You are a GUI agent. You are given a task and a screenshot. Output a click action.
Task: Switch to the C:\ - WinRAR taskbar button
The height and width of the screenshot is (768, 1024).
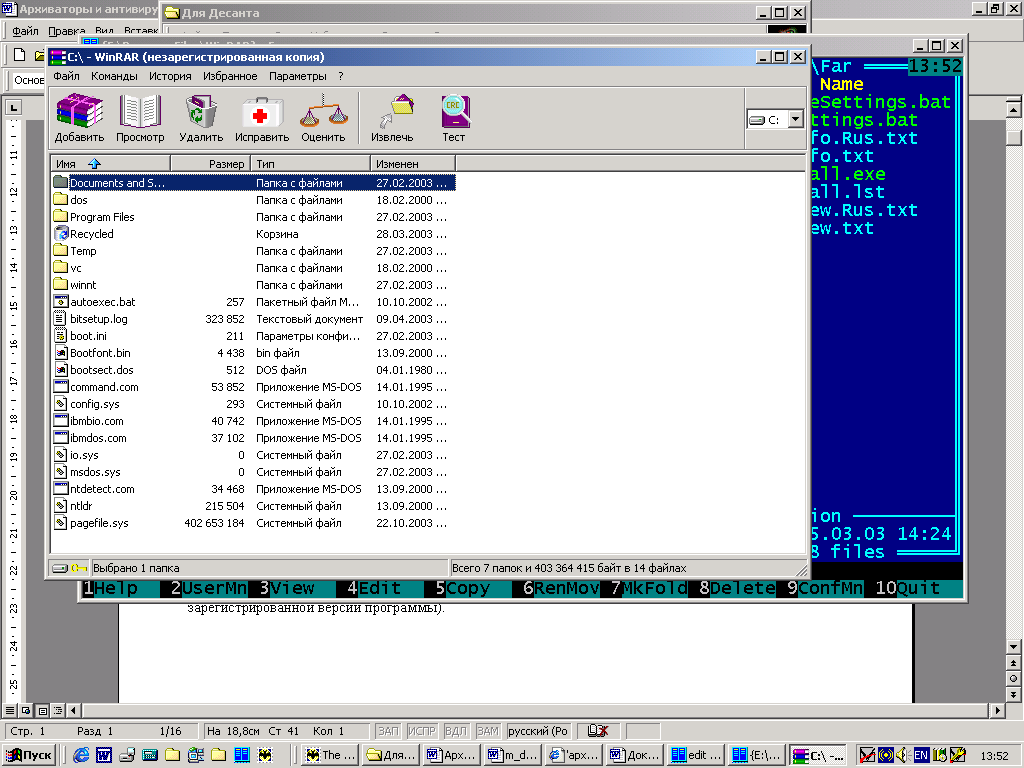coord(818,755)
